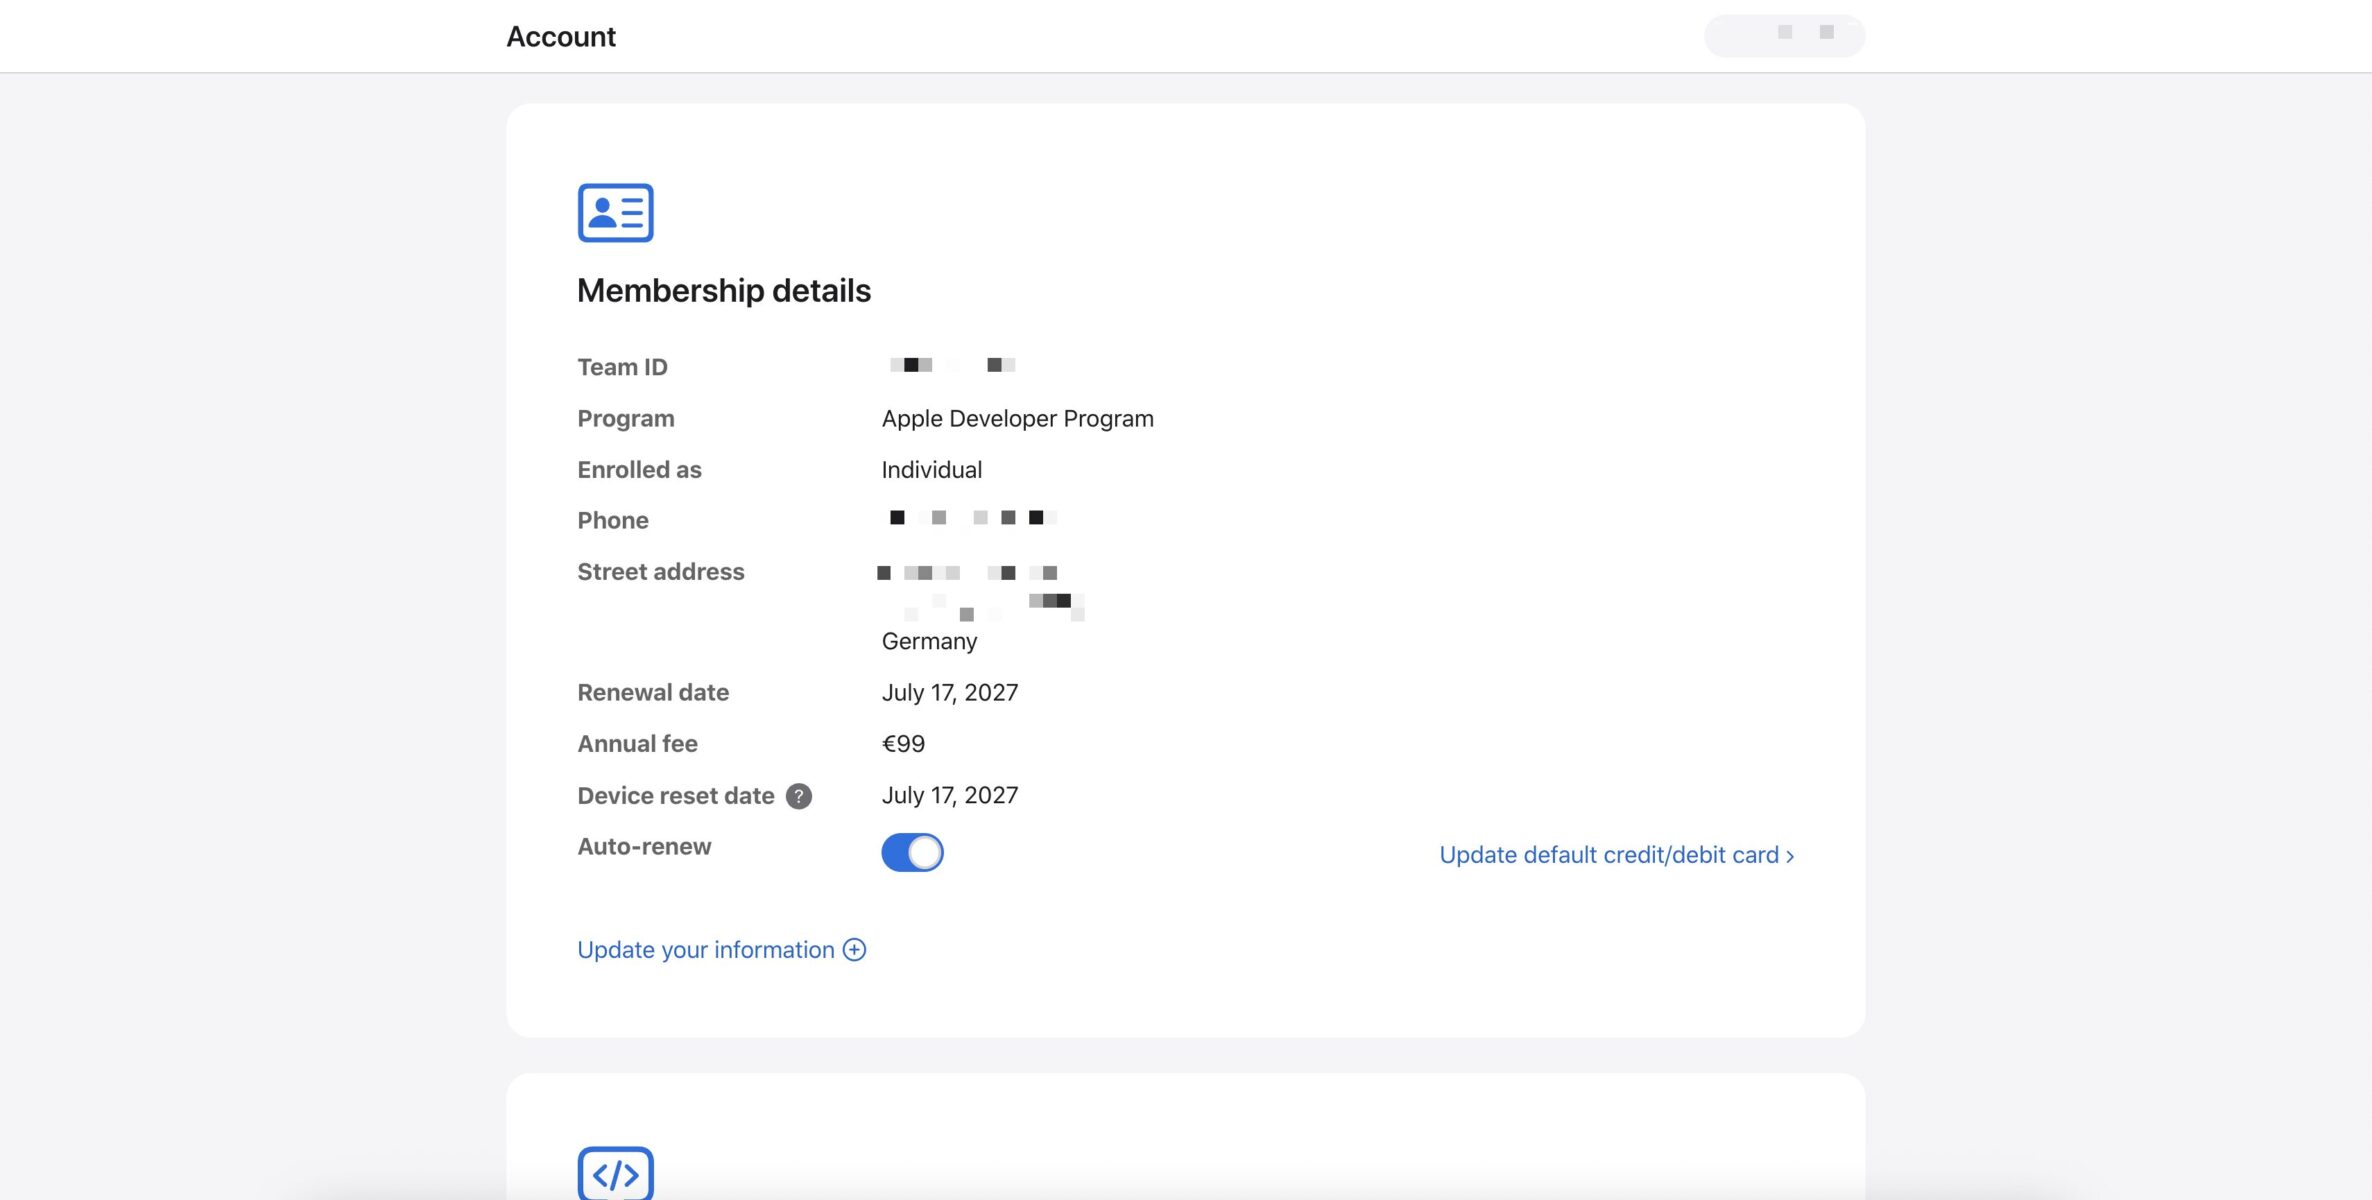Click the Auto-renew label

click(x=644, y=846)
